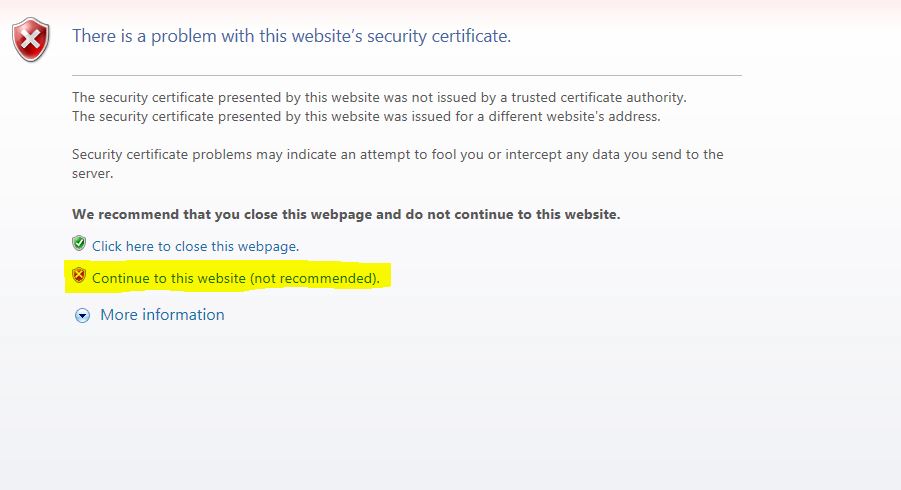The width and height of the screenshot is (901, 490).
Task: Click the yellow highlight right of "recommended)."
Action: [x=386, y=277]
